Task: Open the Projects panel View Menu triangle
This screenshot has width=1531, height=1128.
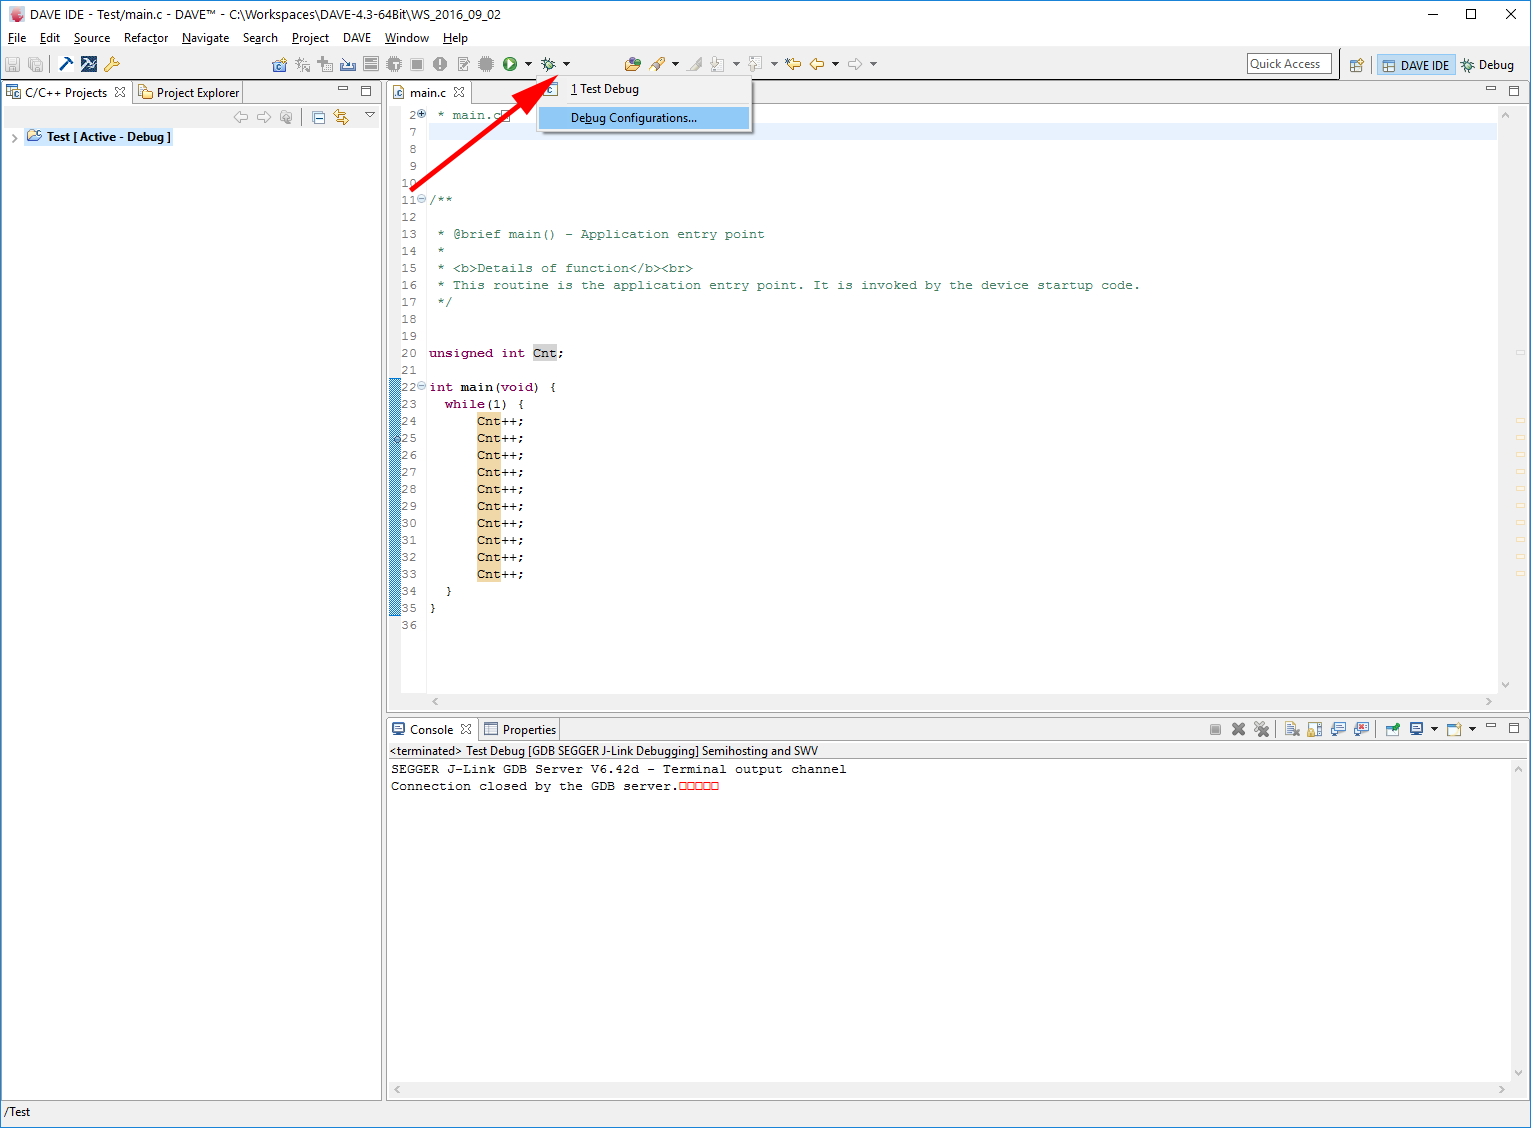Action: (370, 116)
